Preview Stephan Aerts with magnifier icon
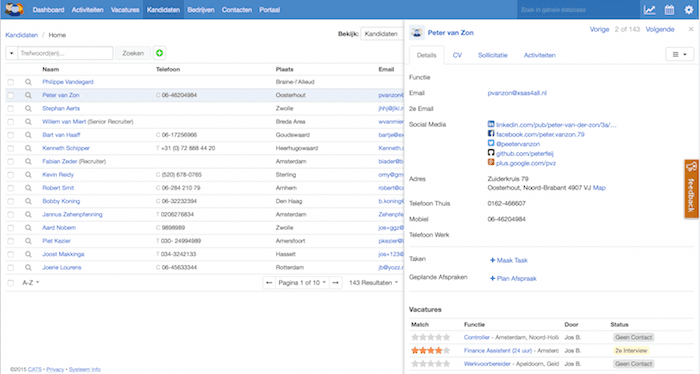 pos(28,108)
